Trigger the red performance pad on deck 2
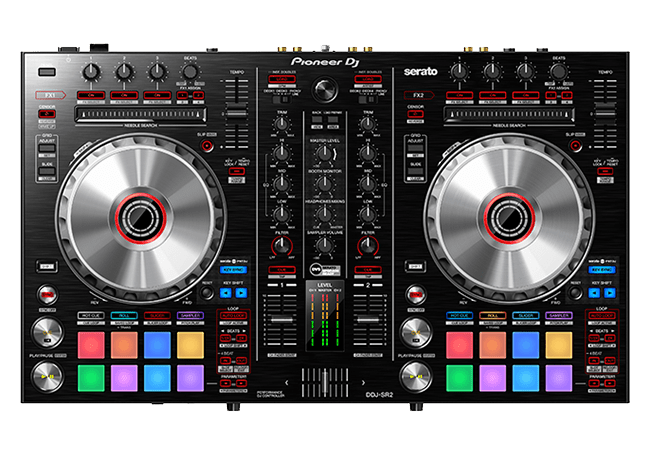This screenshot has height=460, width=650. tap(459, 345)
